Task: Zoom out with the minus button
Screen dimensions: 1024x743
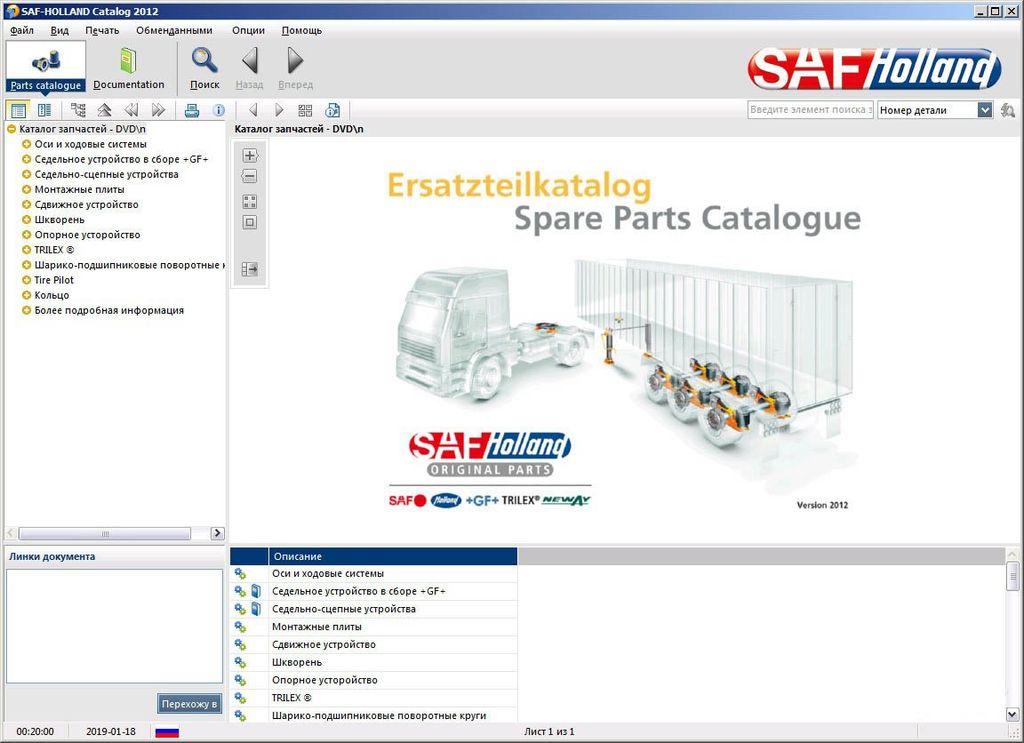Action: [250, 176]
